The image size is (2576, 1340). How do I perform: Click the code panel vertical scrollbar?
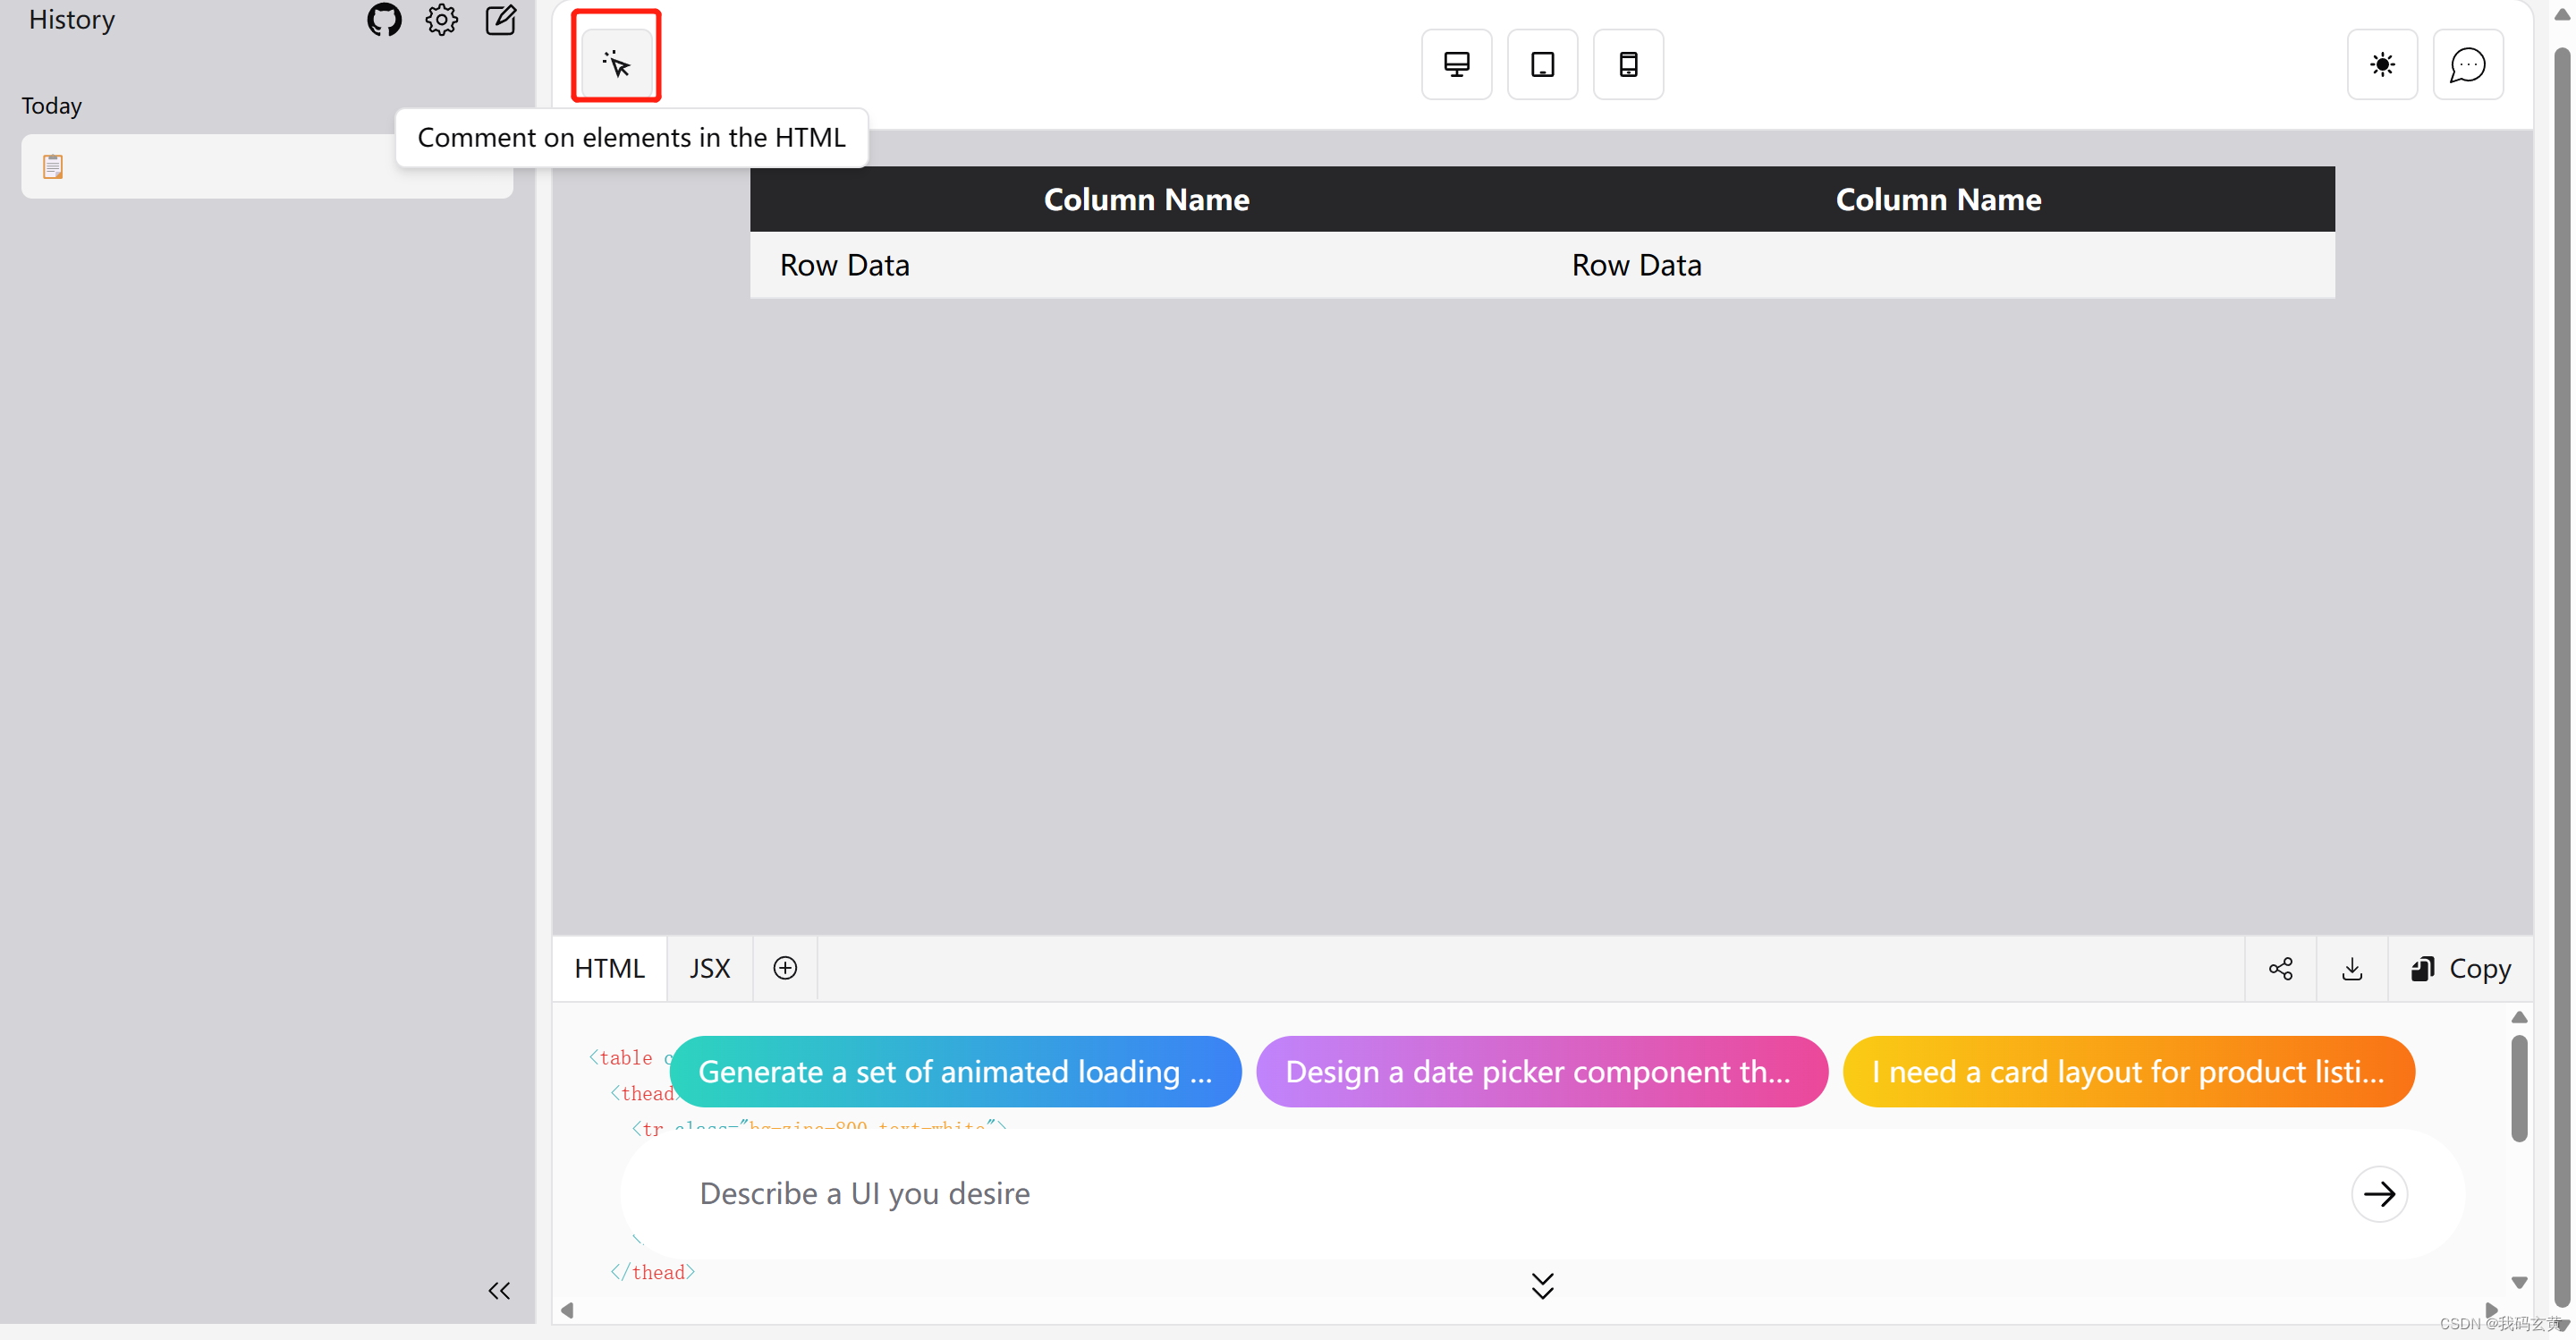(2519, 1090)
